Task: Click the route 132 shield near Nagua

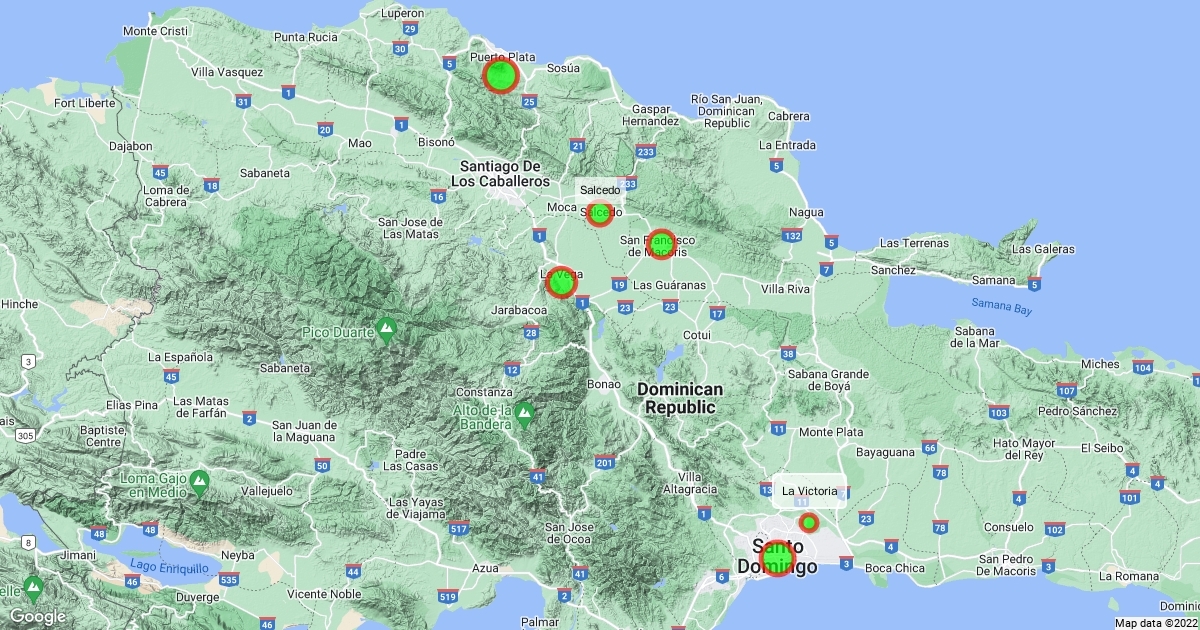Action: [x=792, y=236]
